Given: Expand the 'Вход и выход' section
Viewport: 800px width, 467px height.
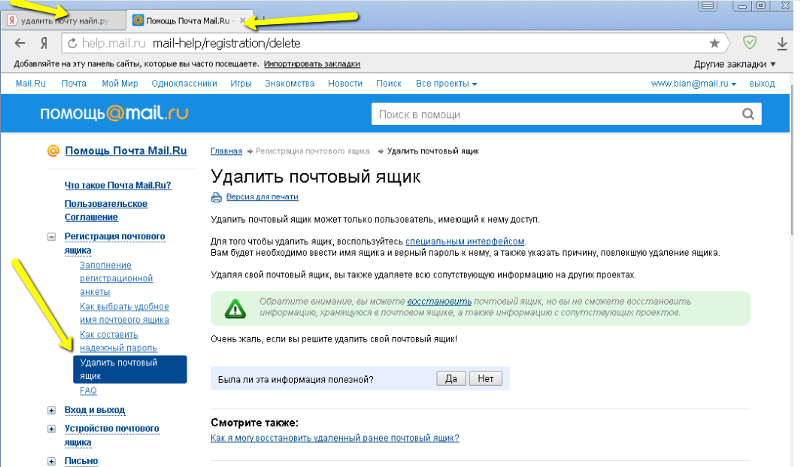Looking at the screenshot, I should pyautogui.click(x=52, y=410).
